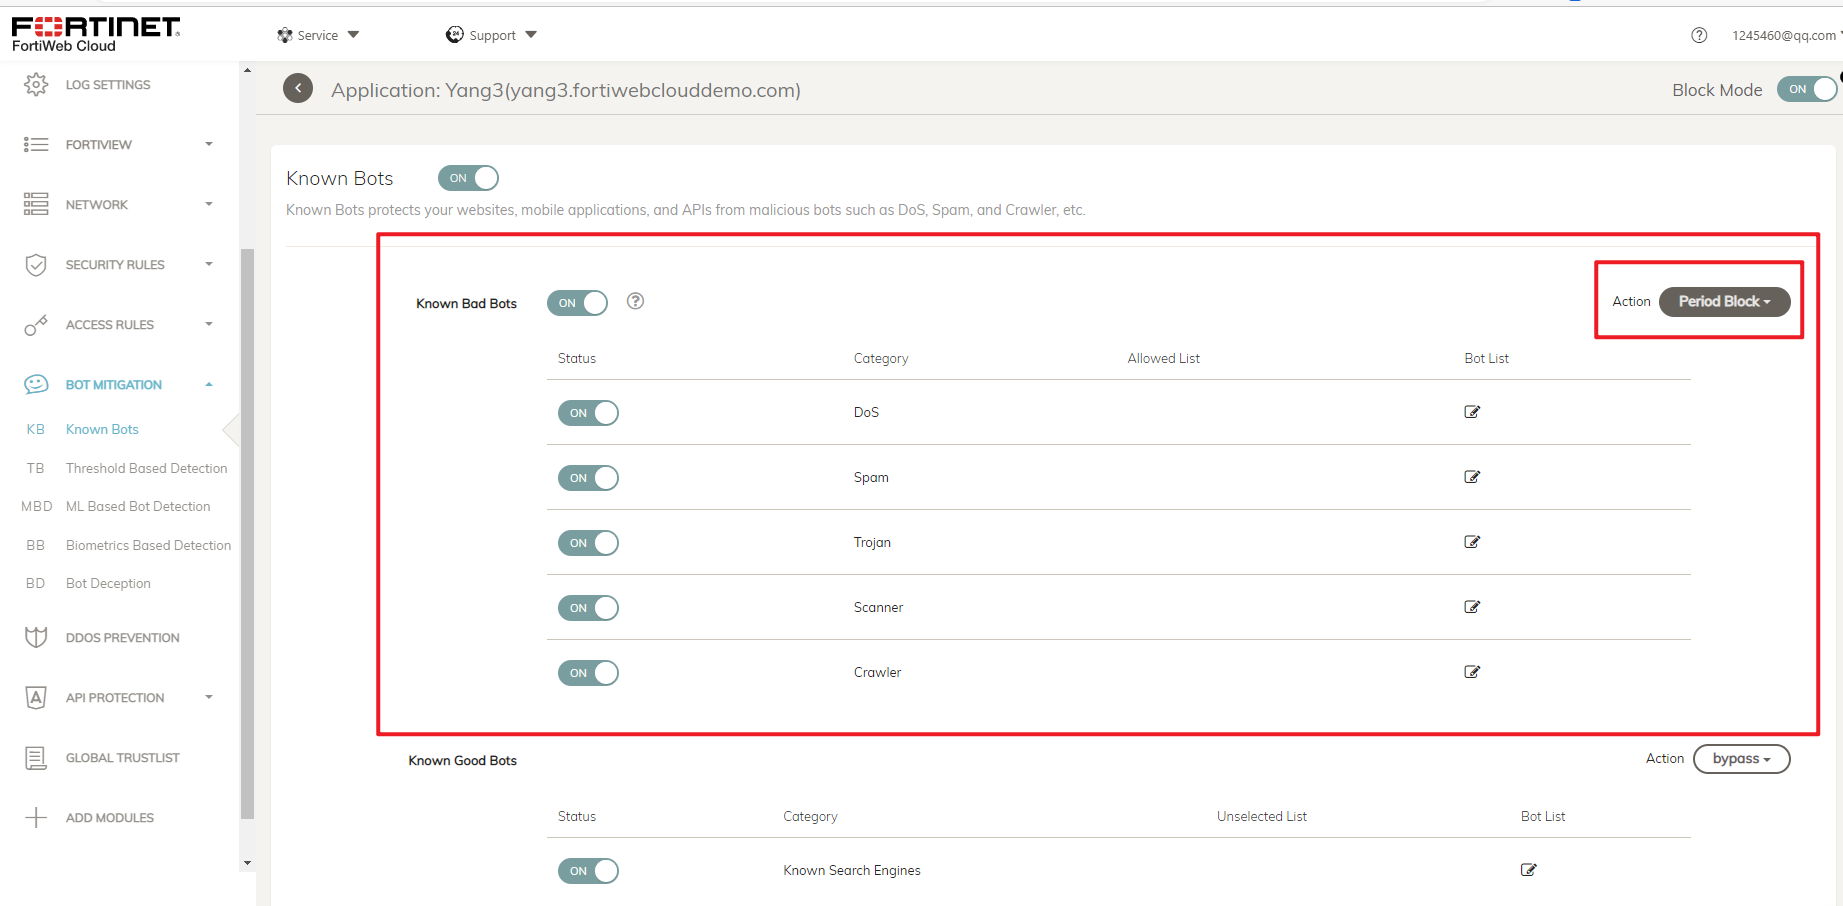Open the help icon in top bar
The image size is (1843, 906).
[x=1699, y=35]
